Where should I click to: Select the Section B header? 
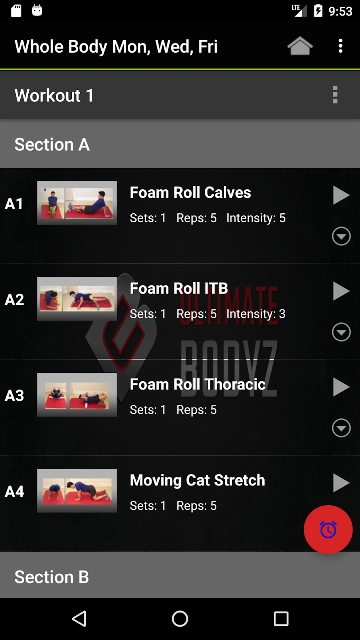click(x=180, y=576)
